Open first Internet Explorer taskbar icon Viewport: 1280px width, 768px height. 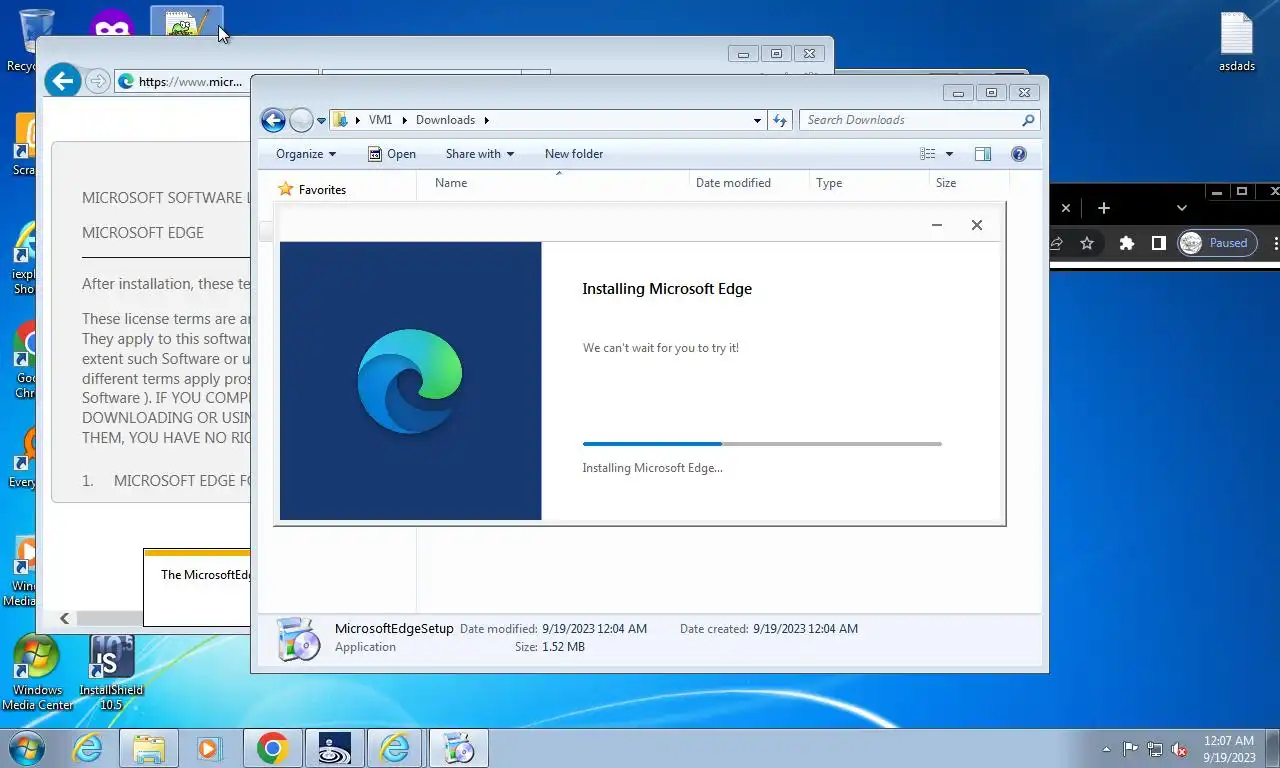[x=88, y=748]
